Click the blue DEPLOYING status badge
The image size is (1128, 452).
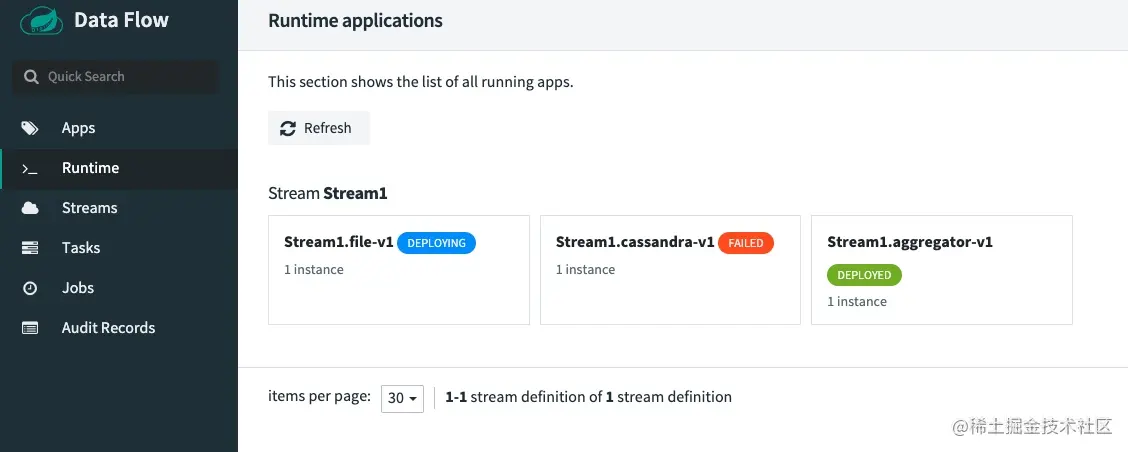436,243
